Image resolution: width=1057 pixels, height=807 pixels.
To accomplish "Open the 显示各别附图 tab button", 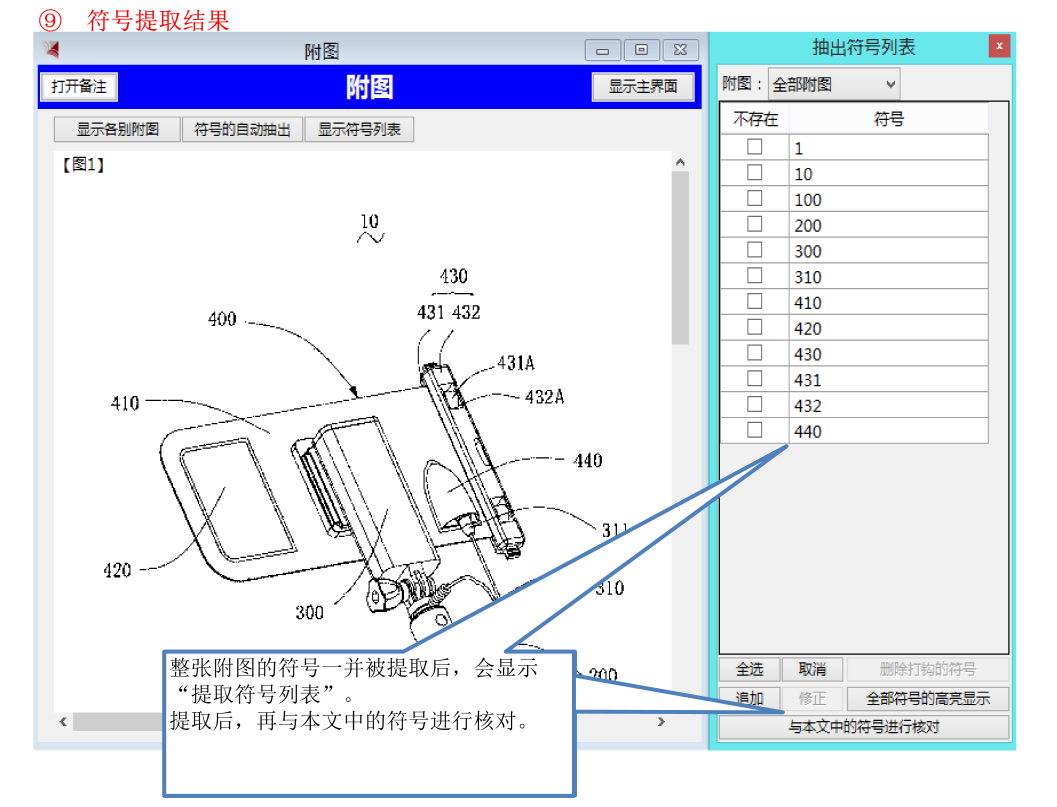I will click(x=117, y=129).
